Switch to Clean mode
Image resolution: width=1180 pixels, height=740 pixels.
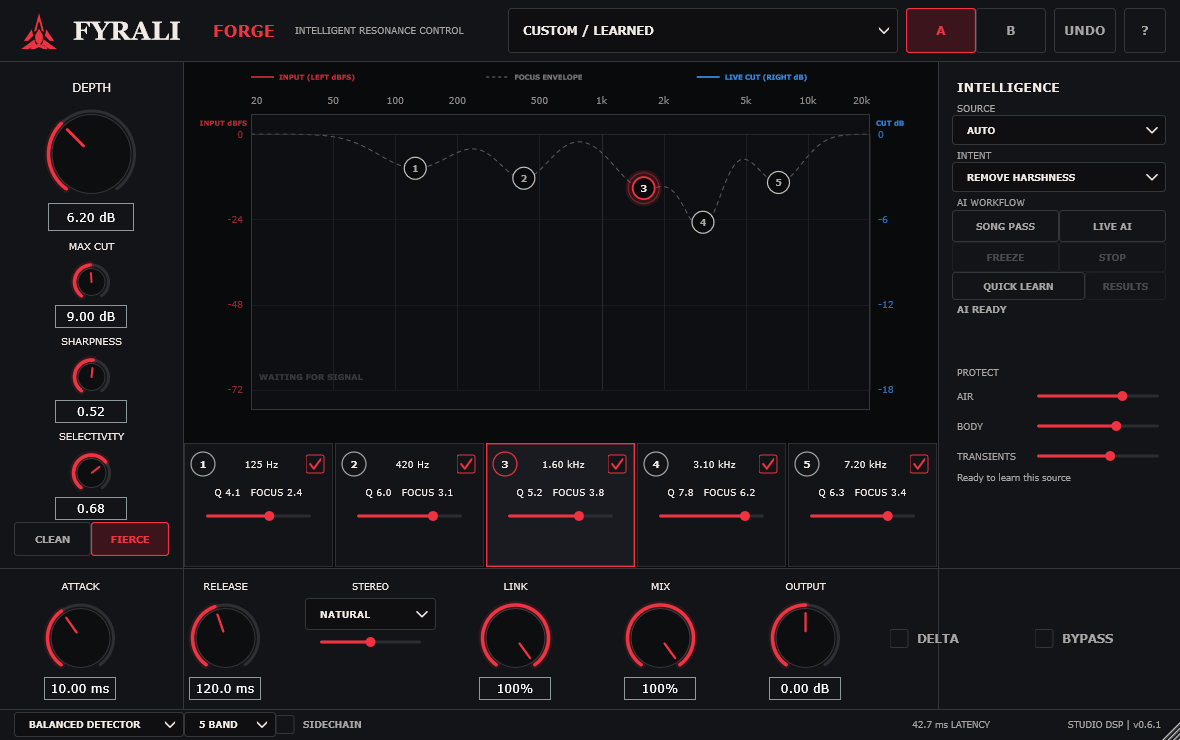coord(53,539)
